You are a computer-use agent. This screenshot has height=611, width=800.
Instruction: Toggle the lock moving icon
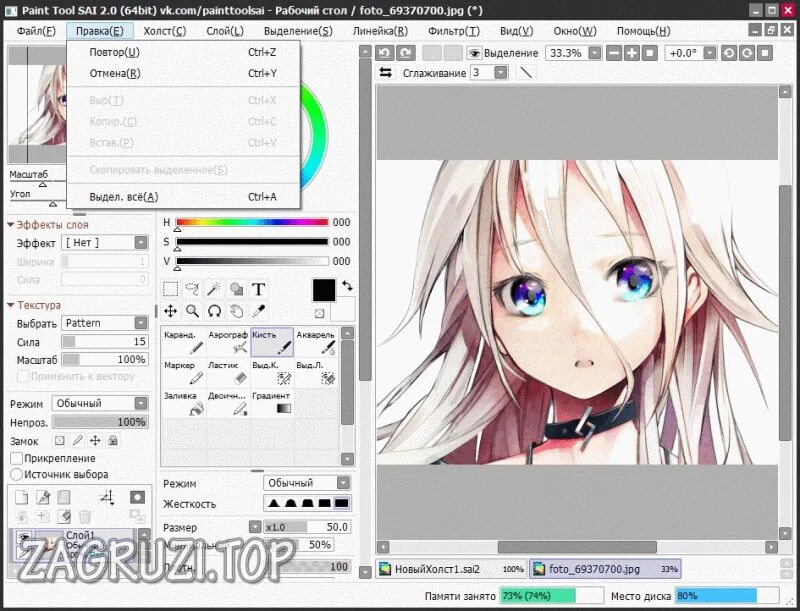pos(95,441)
